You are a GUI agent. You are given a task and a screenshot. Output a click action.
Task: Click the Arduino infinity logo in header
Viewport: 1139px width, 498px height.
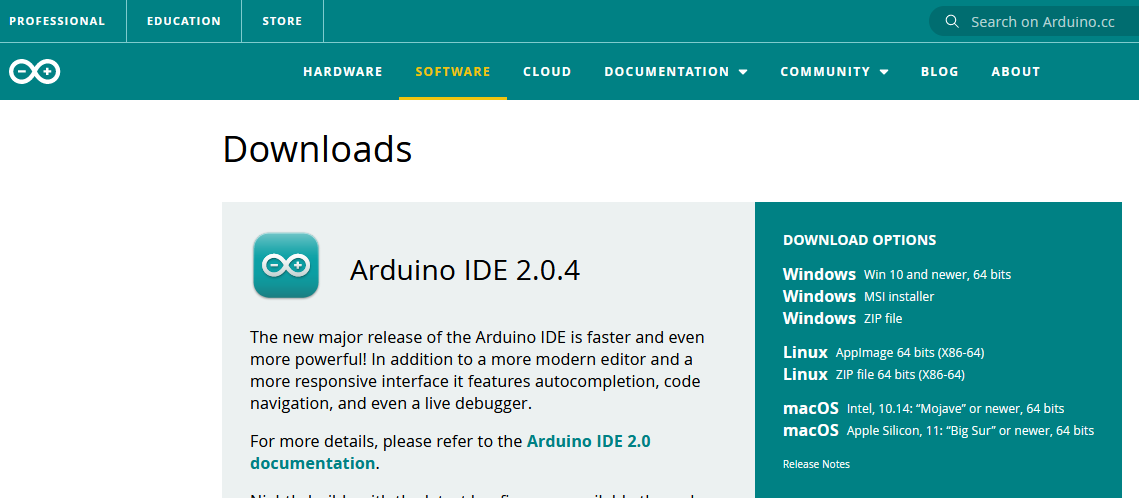(x=34, y=72)
